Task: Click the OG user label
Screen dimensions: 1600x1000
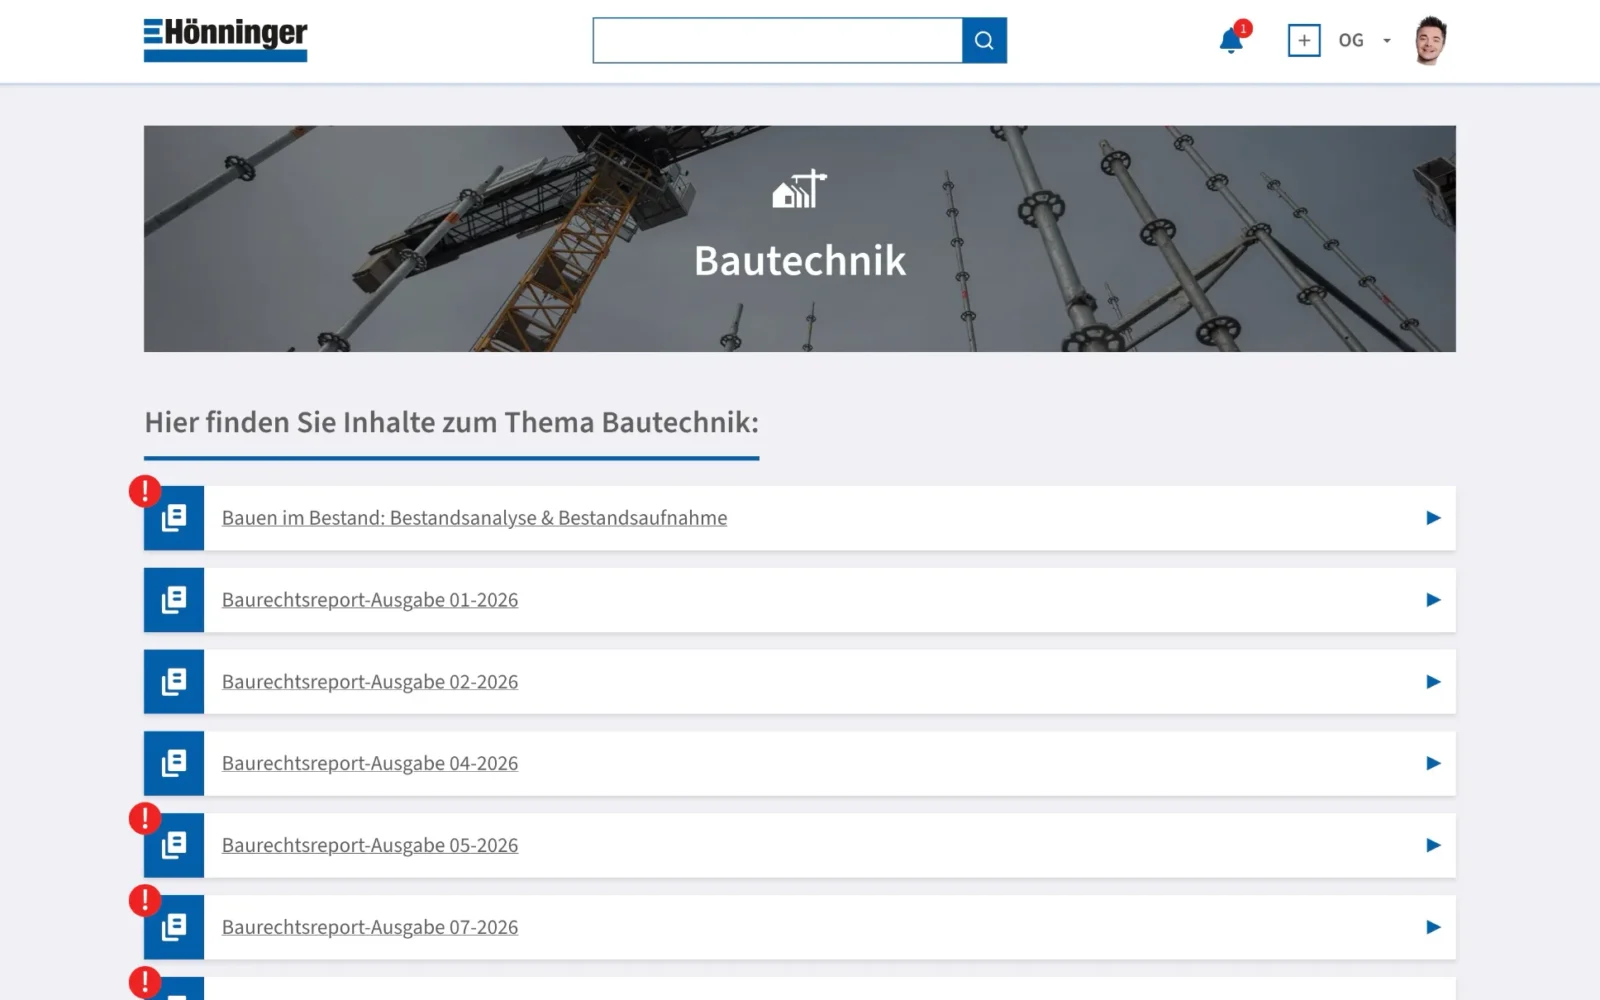Action: coord(1351,41)
